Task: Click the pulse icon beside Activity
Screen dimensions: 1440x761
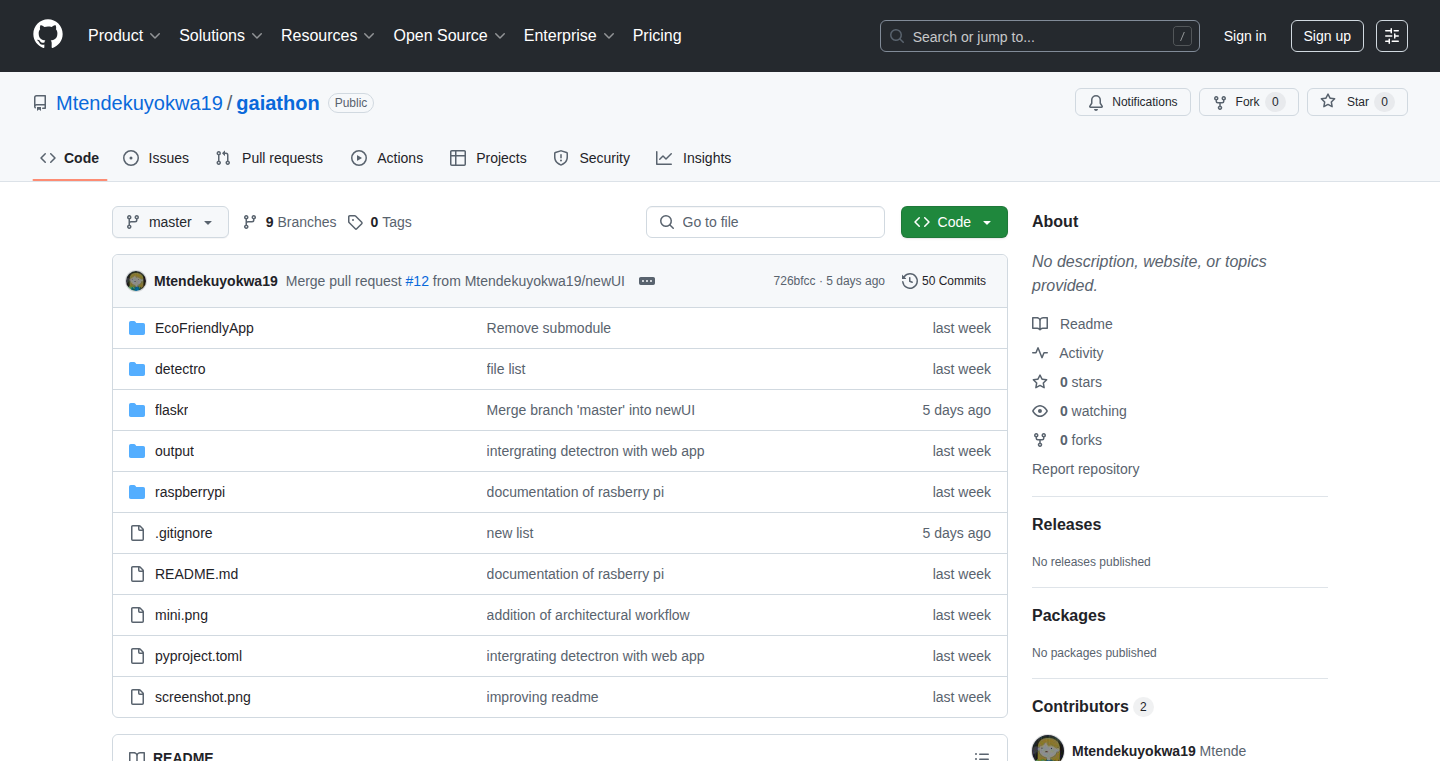Action: (1040, 353)
